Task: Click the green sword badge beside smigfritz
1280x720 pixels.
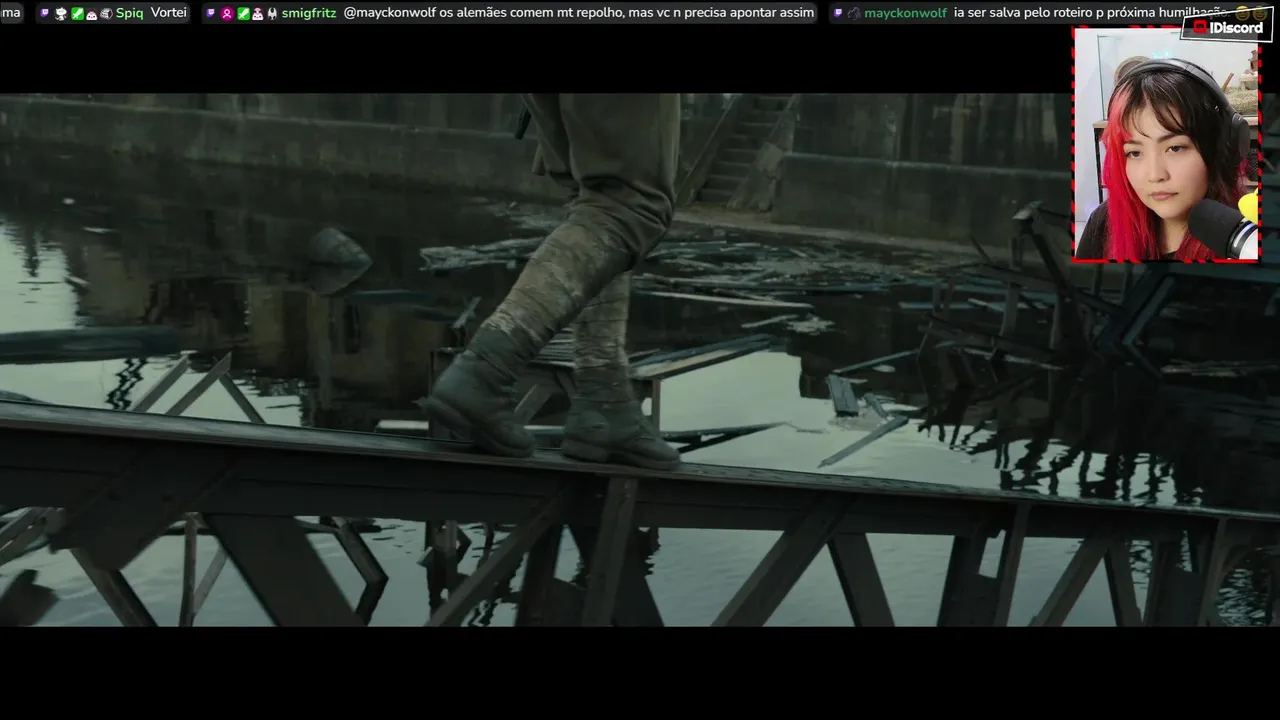Action: point(243,14)
